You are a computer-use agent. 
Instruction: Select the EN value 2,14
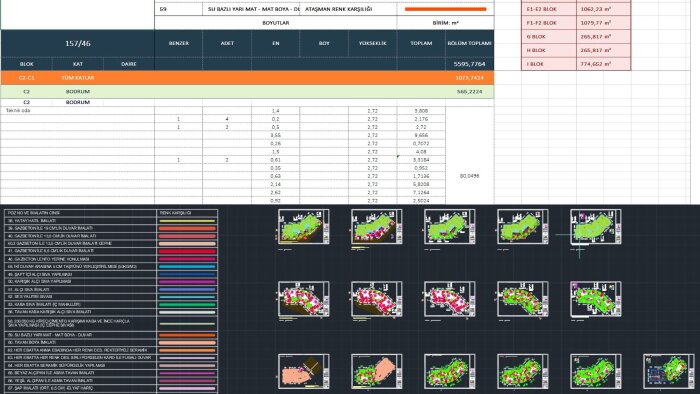(275, 184)
